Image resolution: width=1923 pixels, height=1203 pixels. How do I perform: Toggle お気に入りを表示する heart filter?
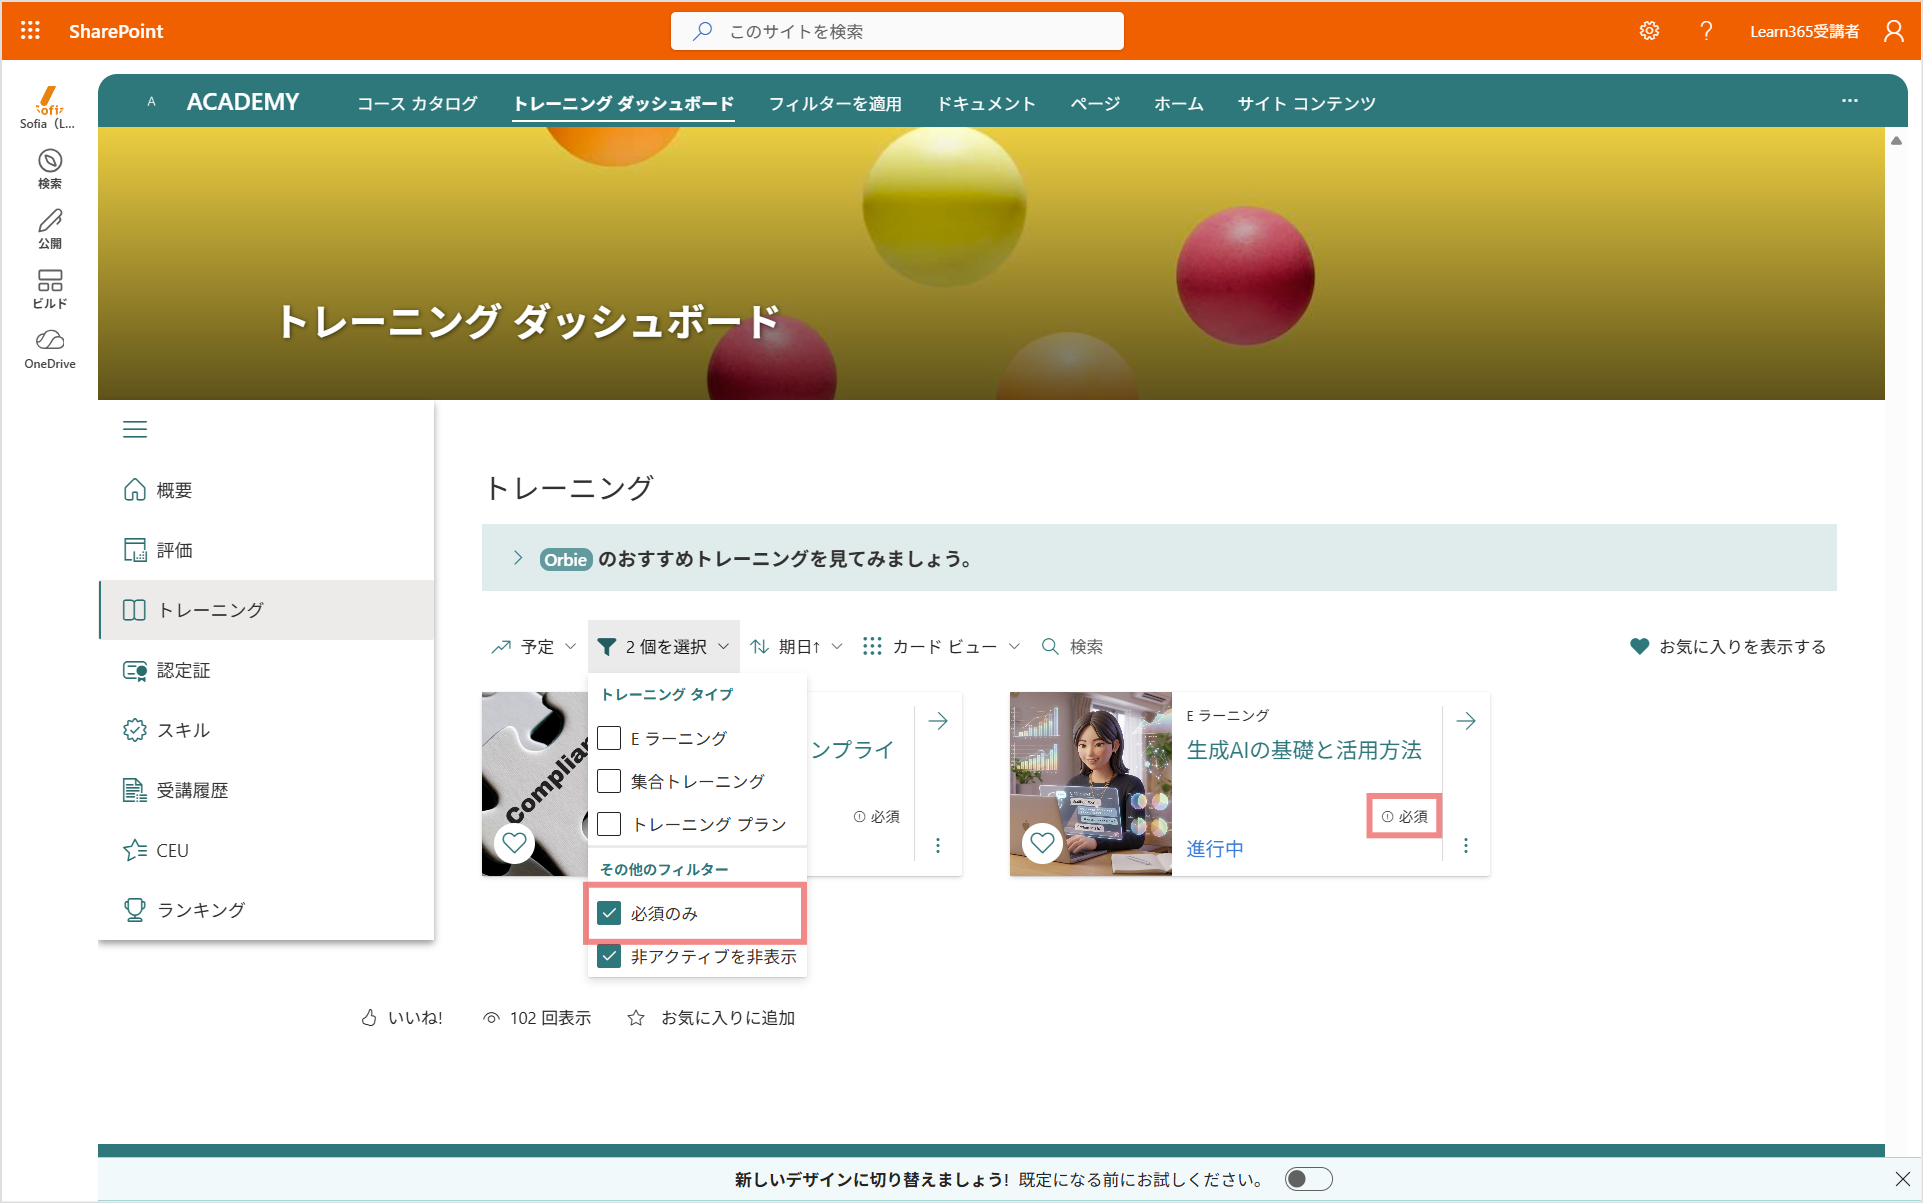(x=1728, y=647)
